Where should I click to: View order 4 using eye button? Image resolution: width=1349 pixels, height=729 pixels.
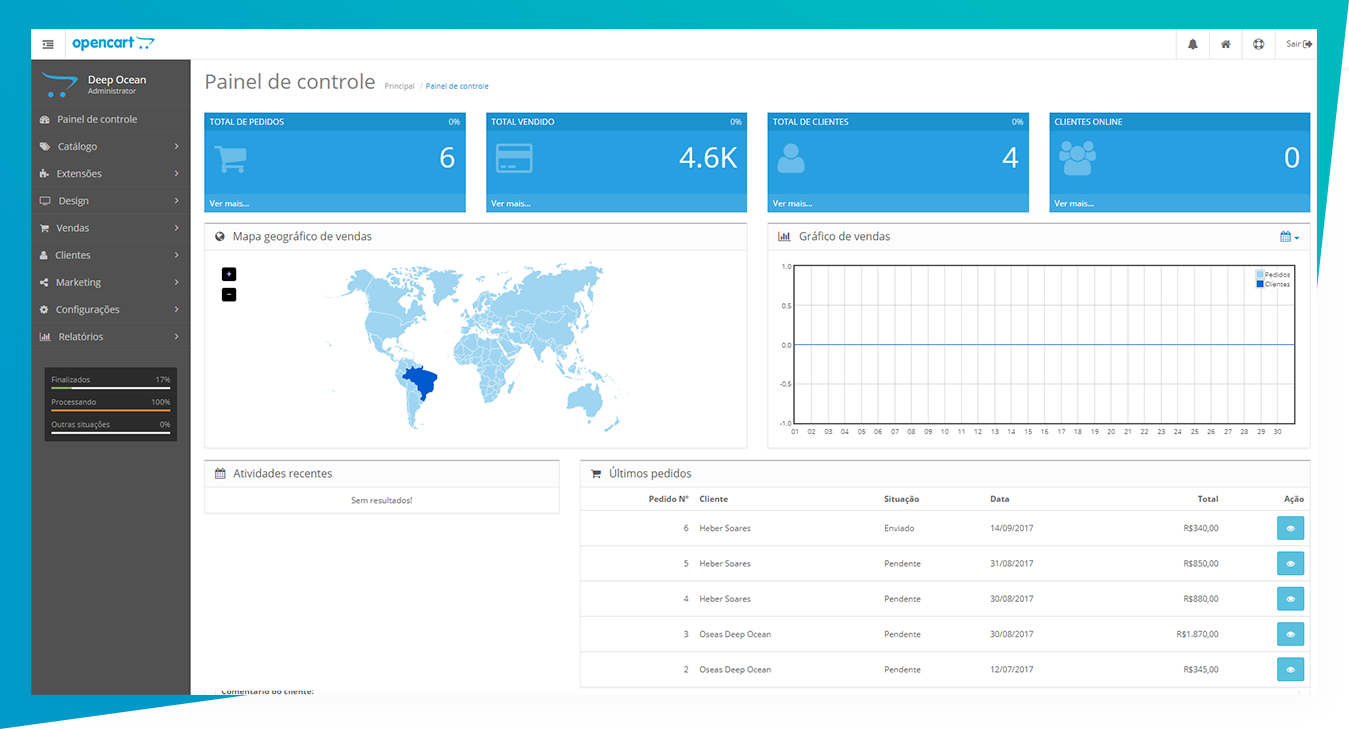[1290, 599]
